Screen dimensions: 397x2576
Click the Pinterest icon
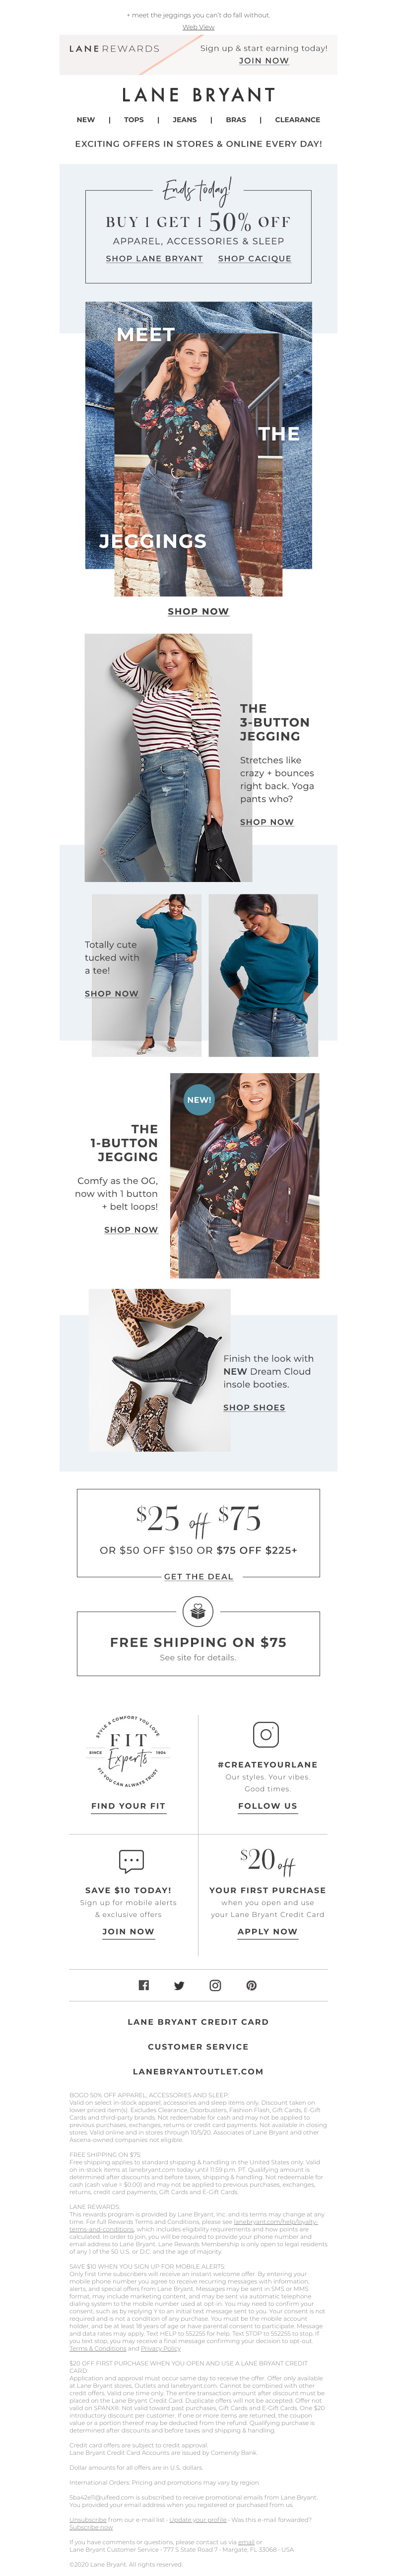pyautogui.click(x=251, y=1985)
